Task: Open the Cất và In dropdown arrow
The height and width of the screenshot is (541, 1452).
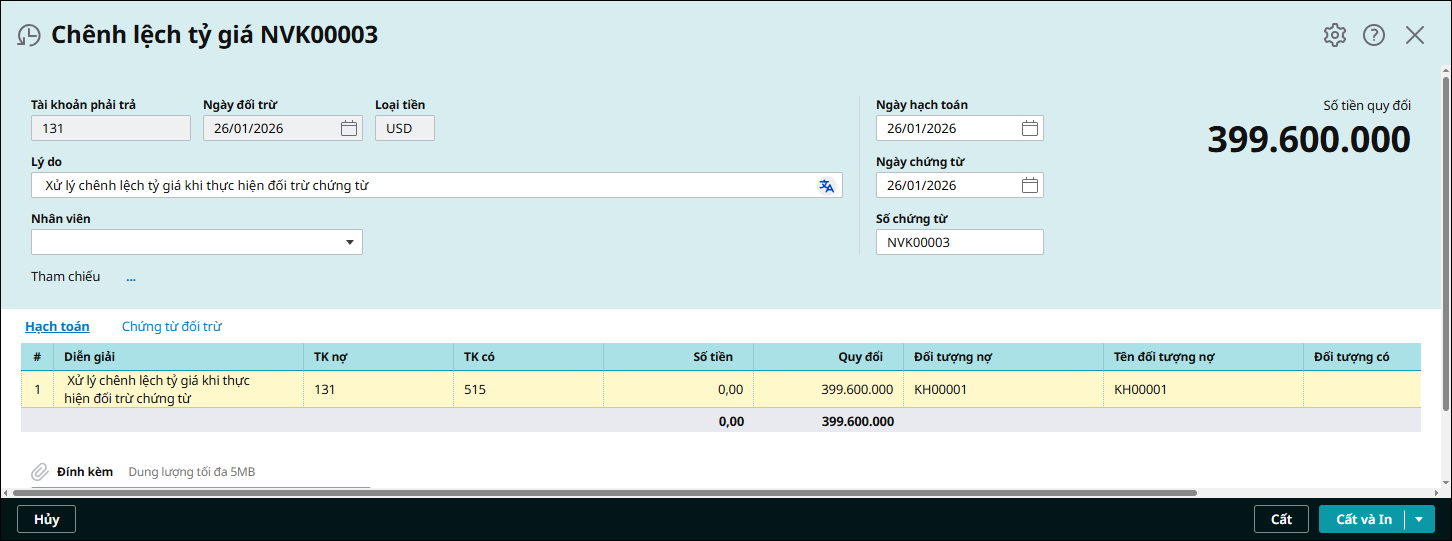Action: 1419,519
